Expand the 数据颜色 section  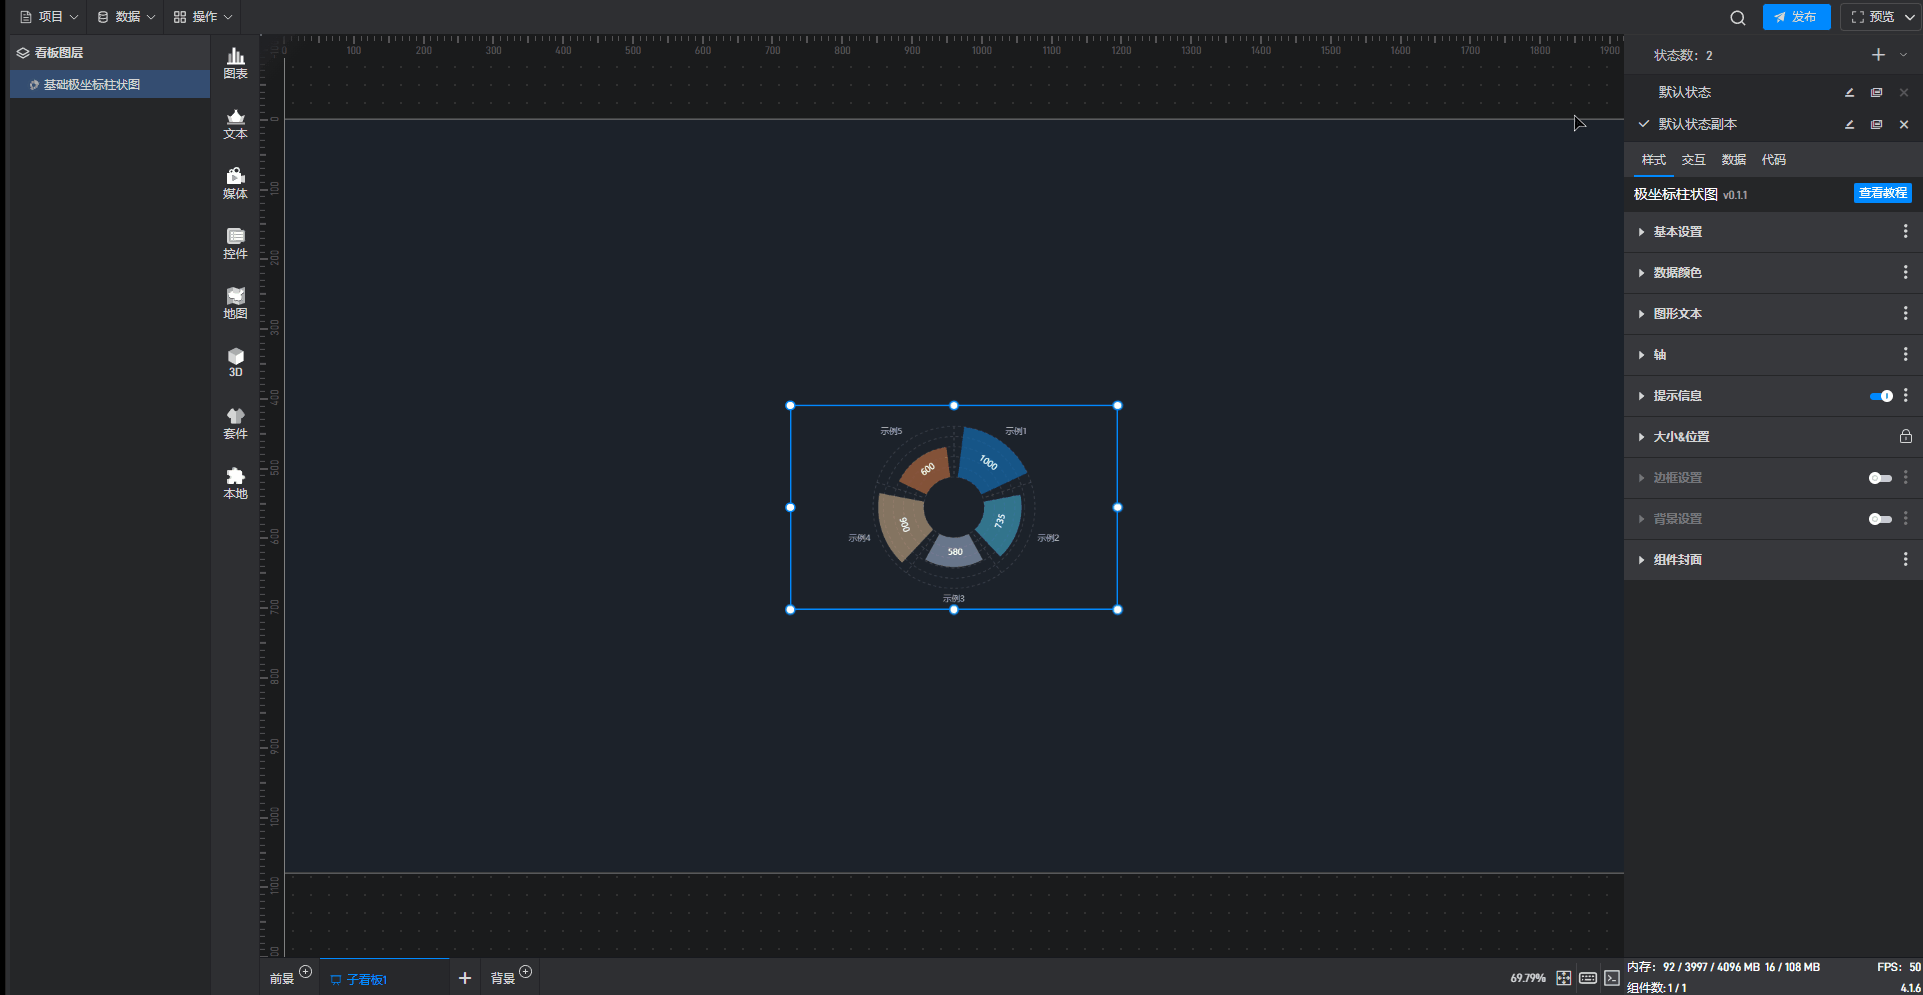tap(1641, 273)
